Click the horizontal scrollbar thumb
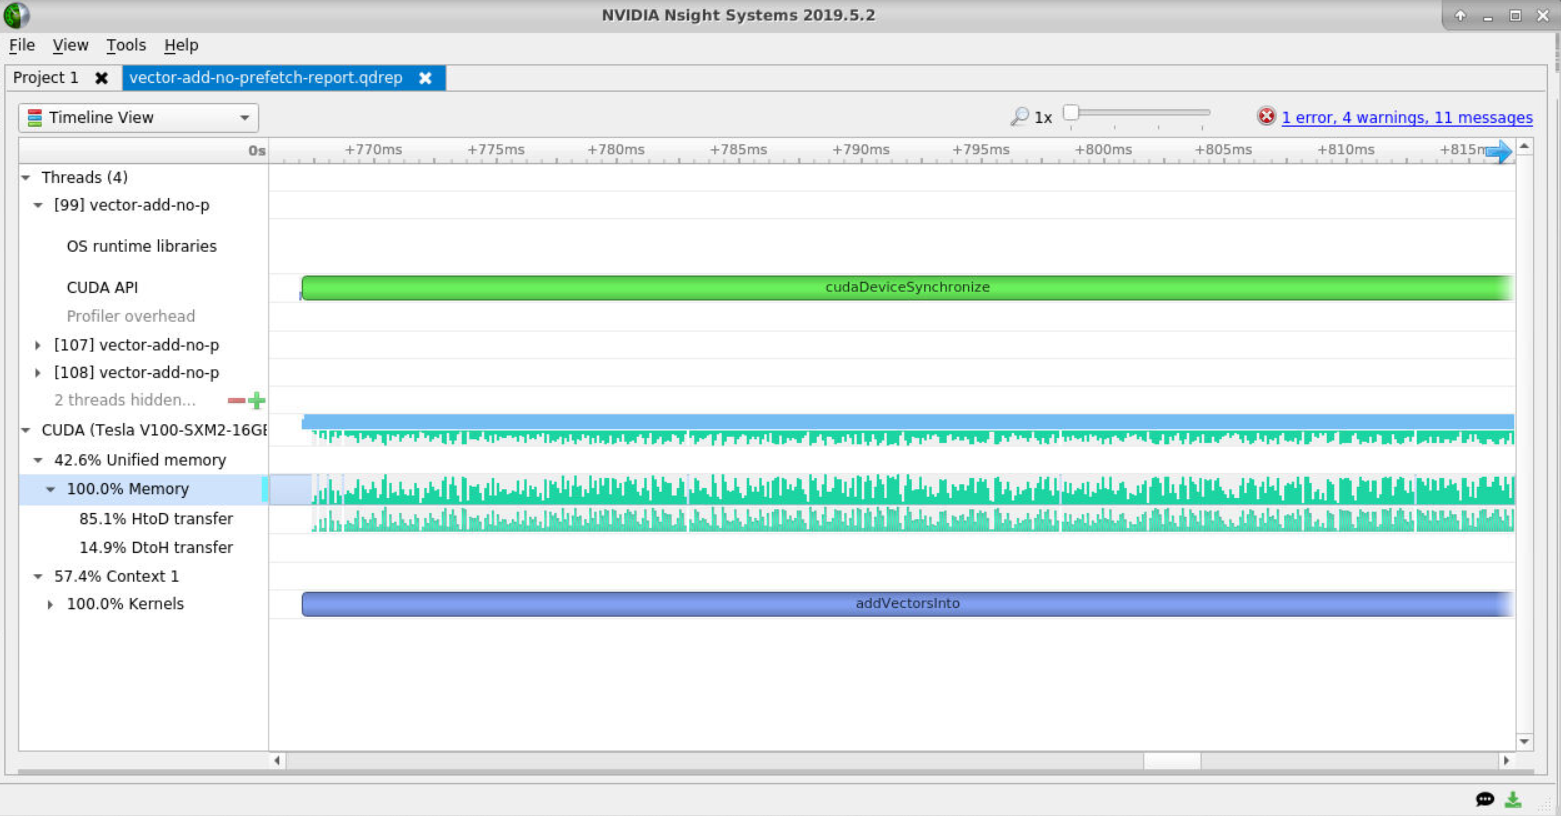 coord(1172,761)
